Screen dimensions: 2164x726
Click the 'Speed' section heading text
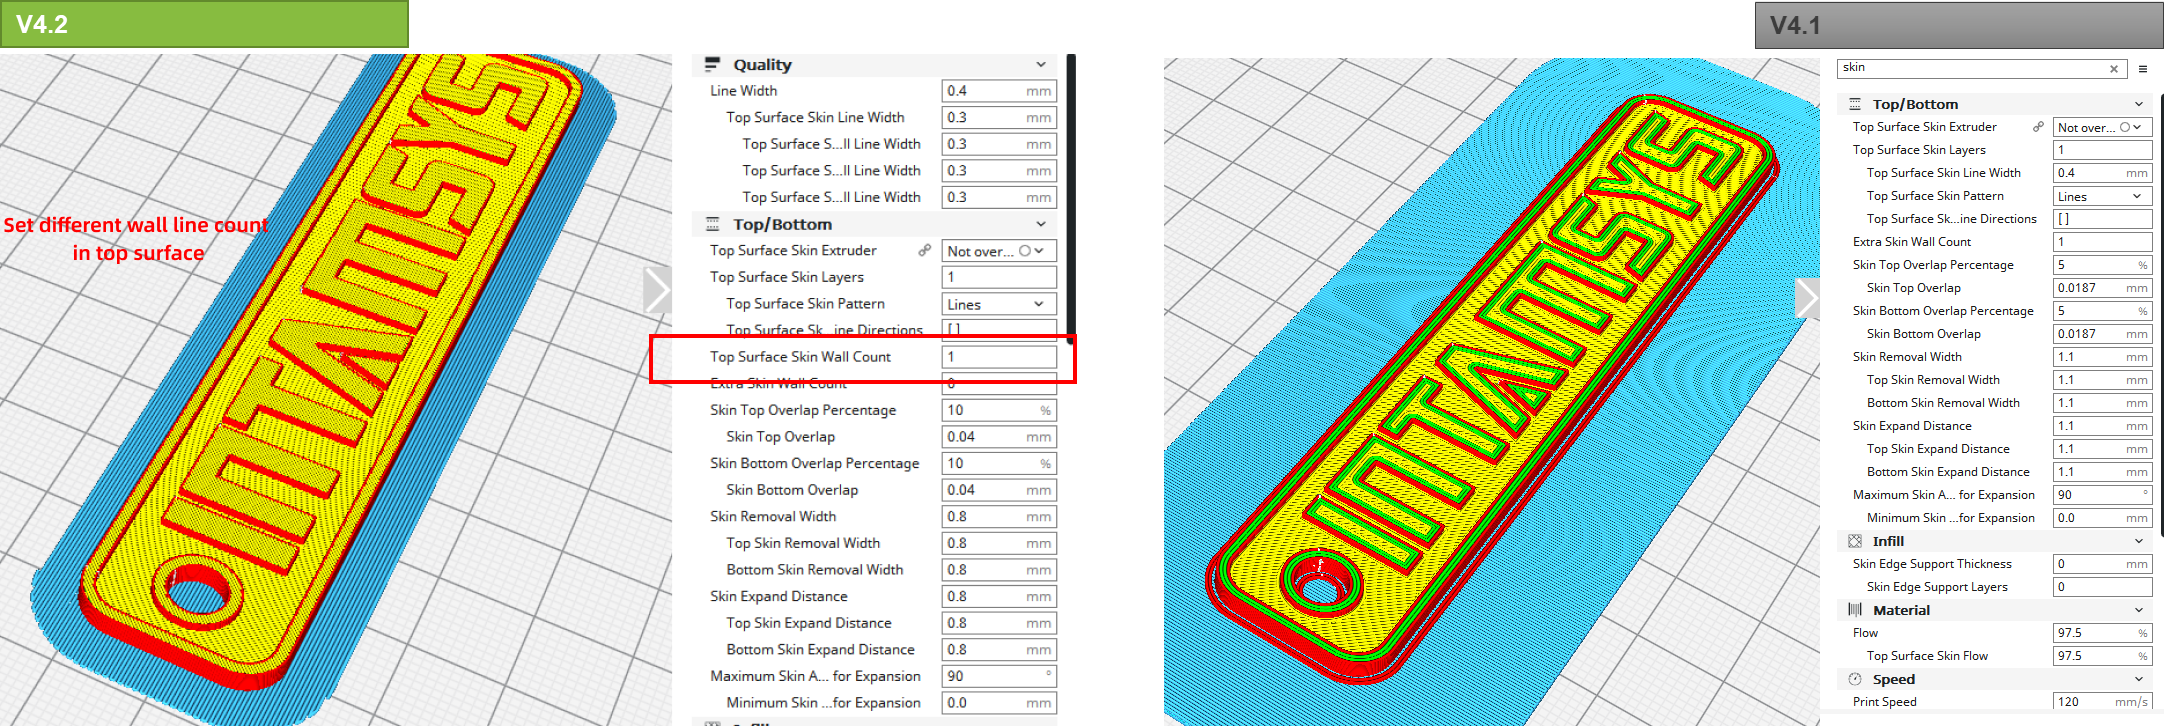[1893, 679]
